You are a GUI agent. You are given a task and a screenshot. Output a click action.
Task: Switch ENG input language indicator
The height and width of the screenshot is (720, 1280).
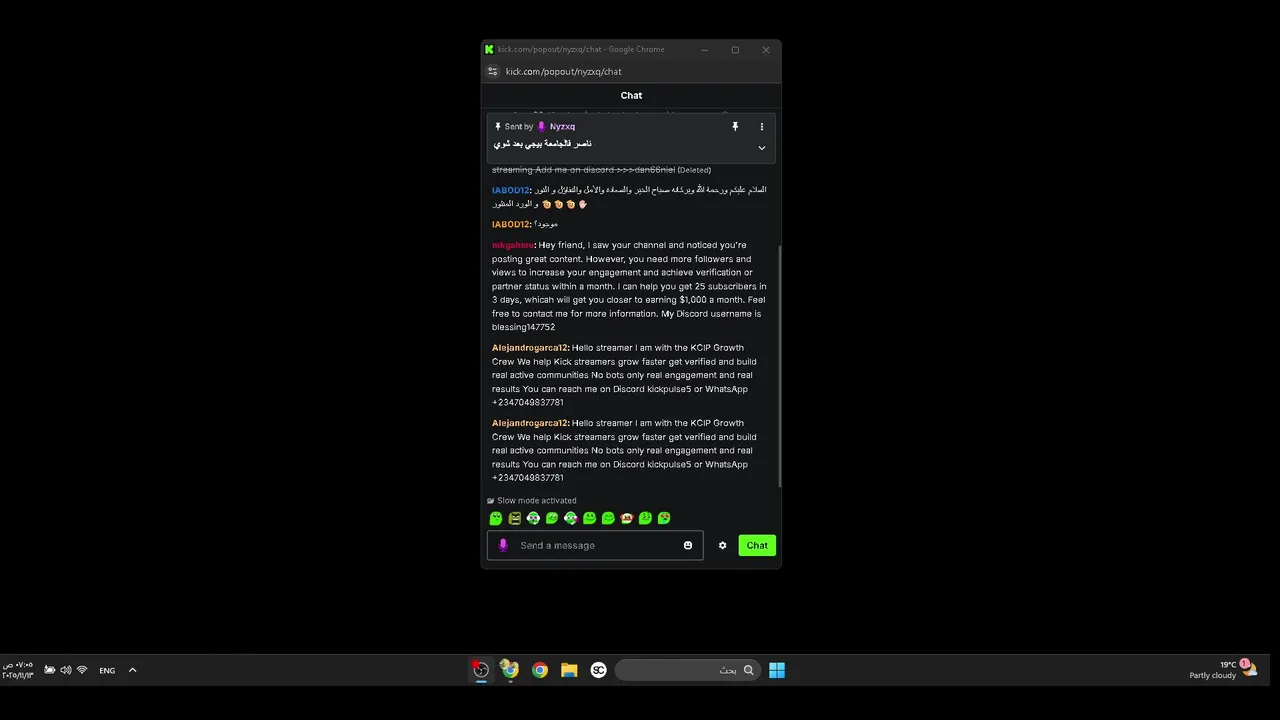click(x=107, y=670)
